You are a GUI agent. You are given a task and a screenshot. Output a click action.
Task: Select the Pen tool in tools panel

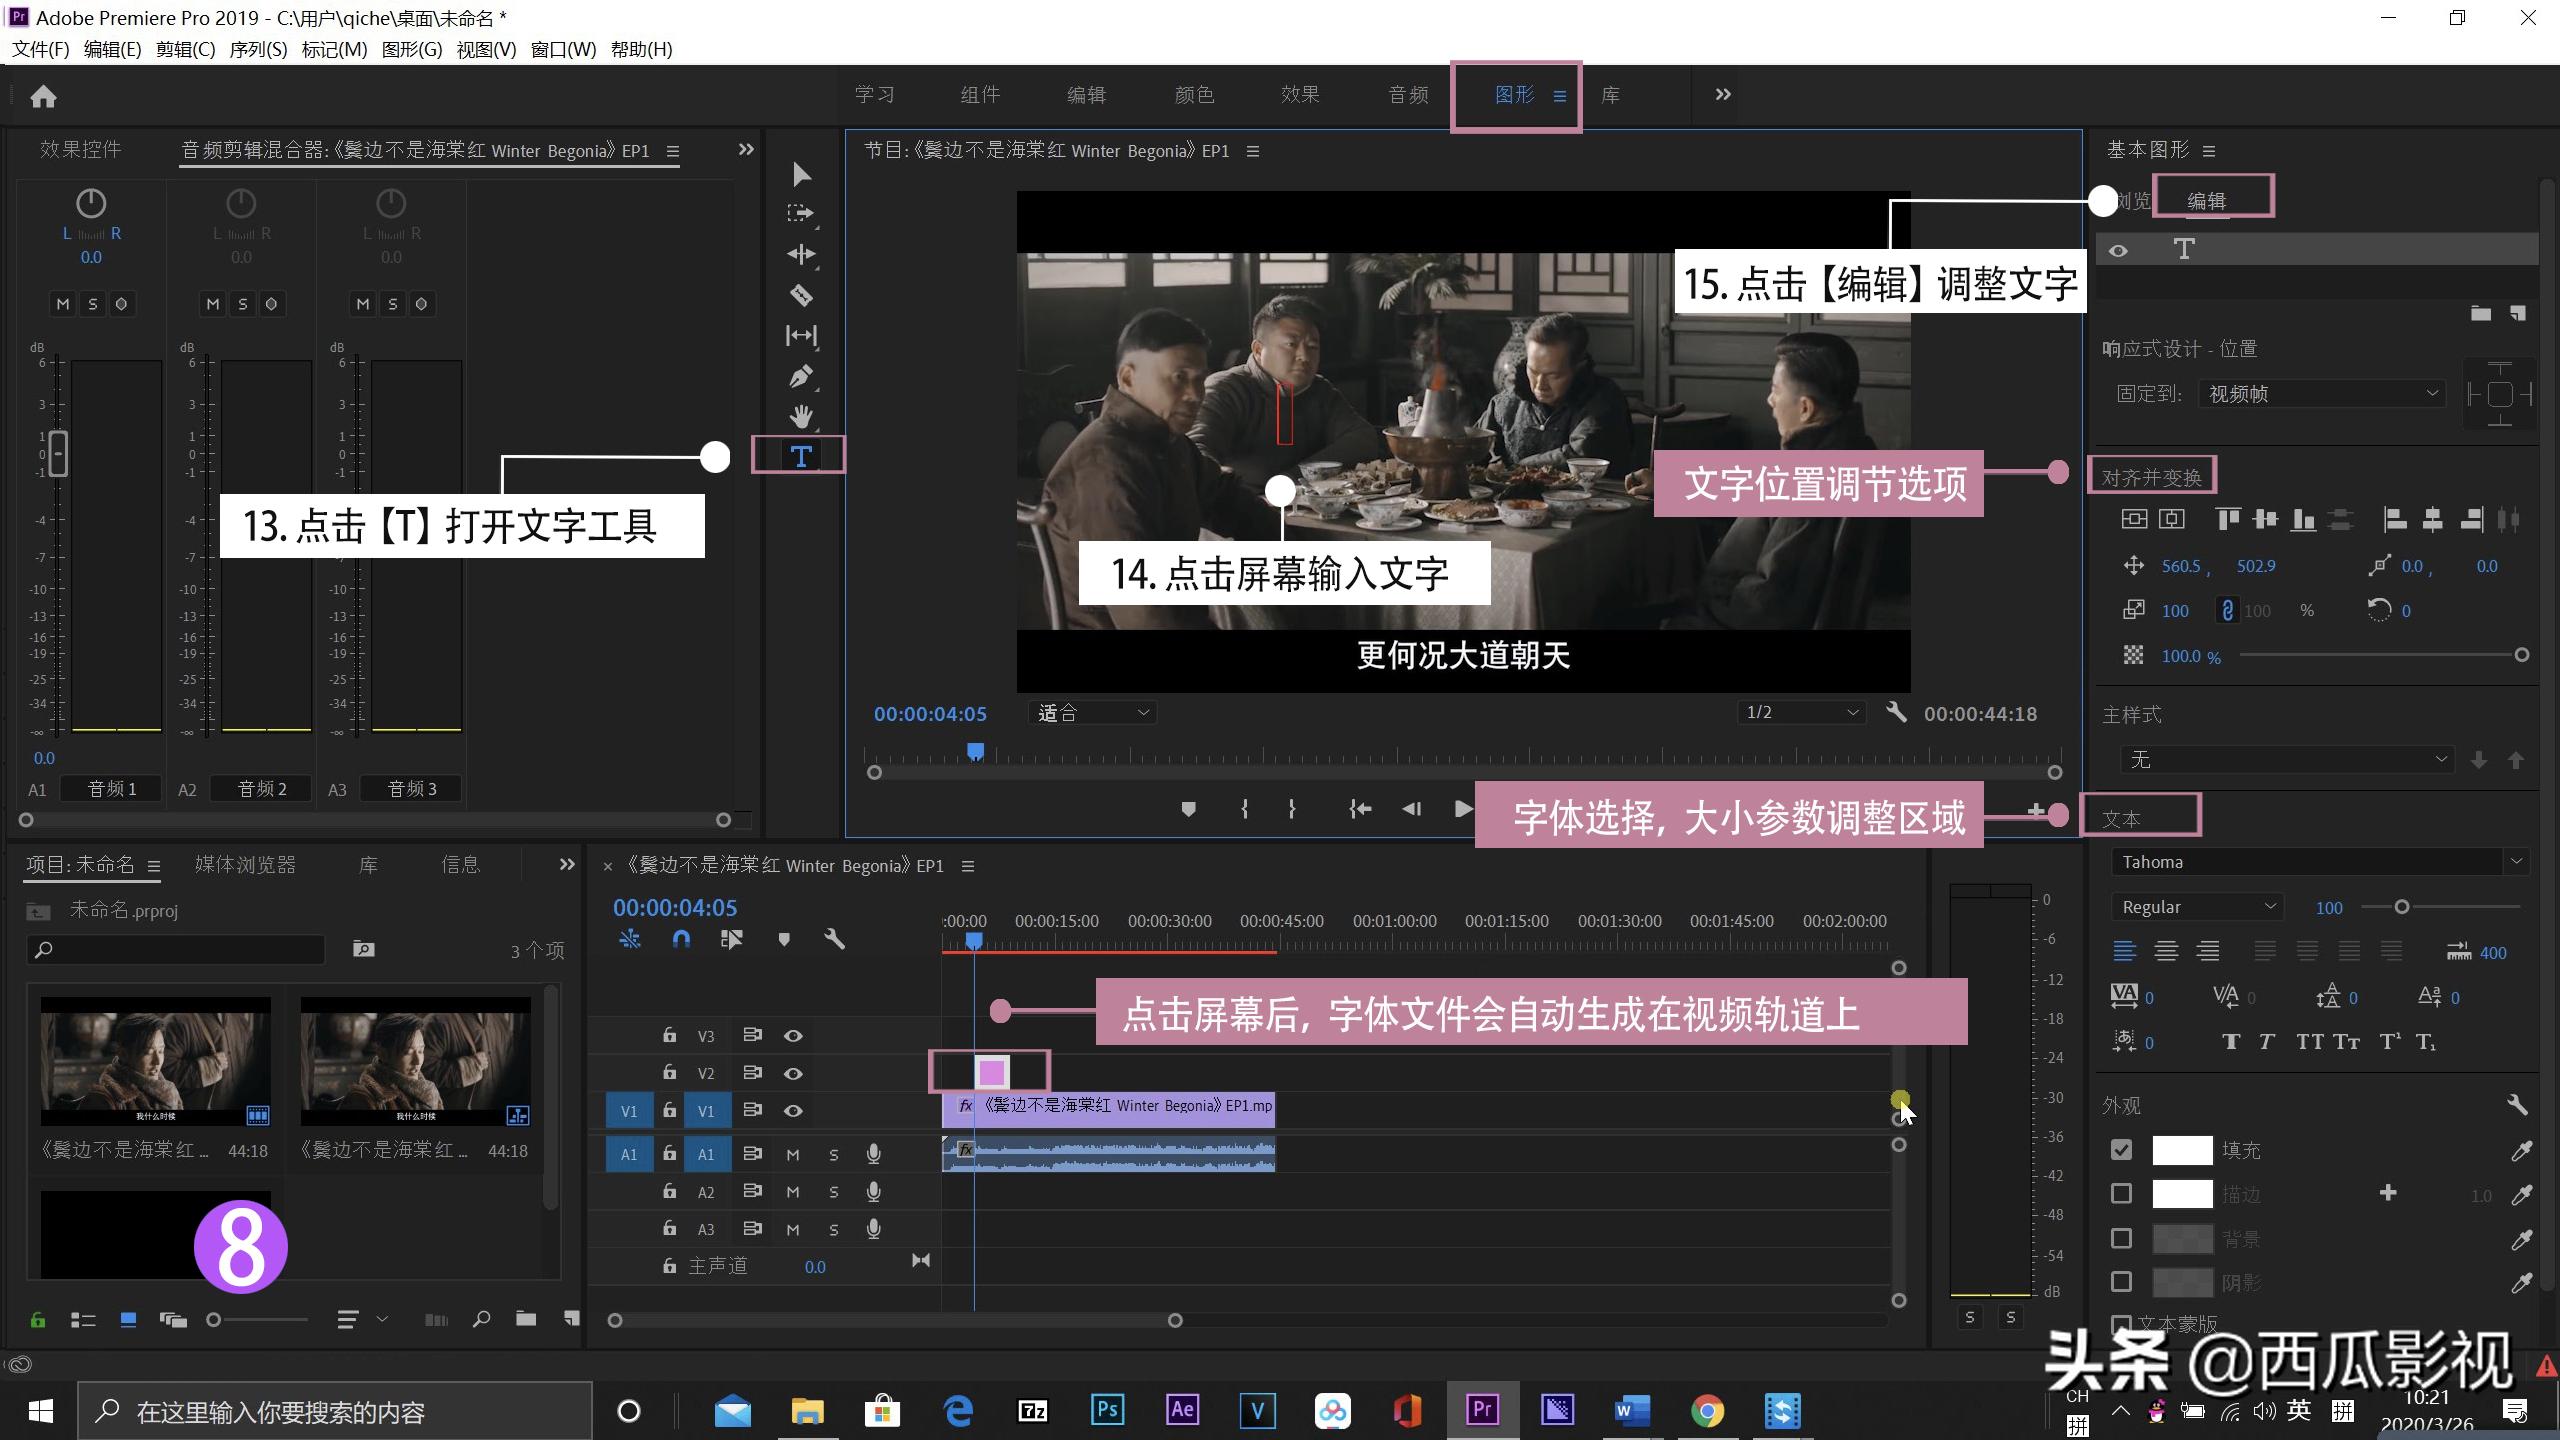801,375
